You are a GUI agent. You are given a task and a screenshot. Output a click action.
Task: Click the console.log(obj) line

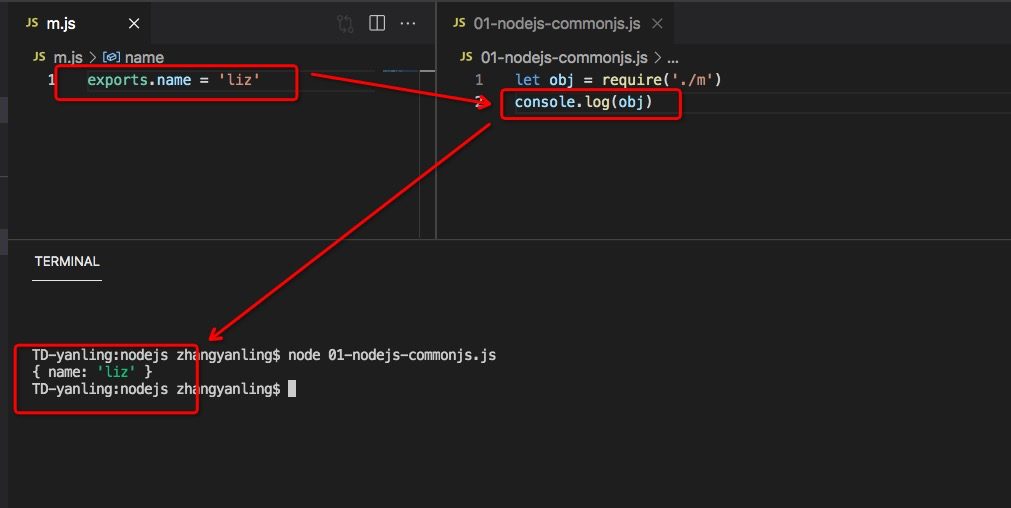click(584, 102)
